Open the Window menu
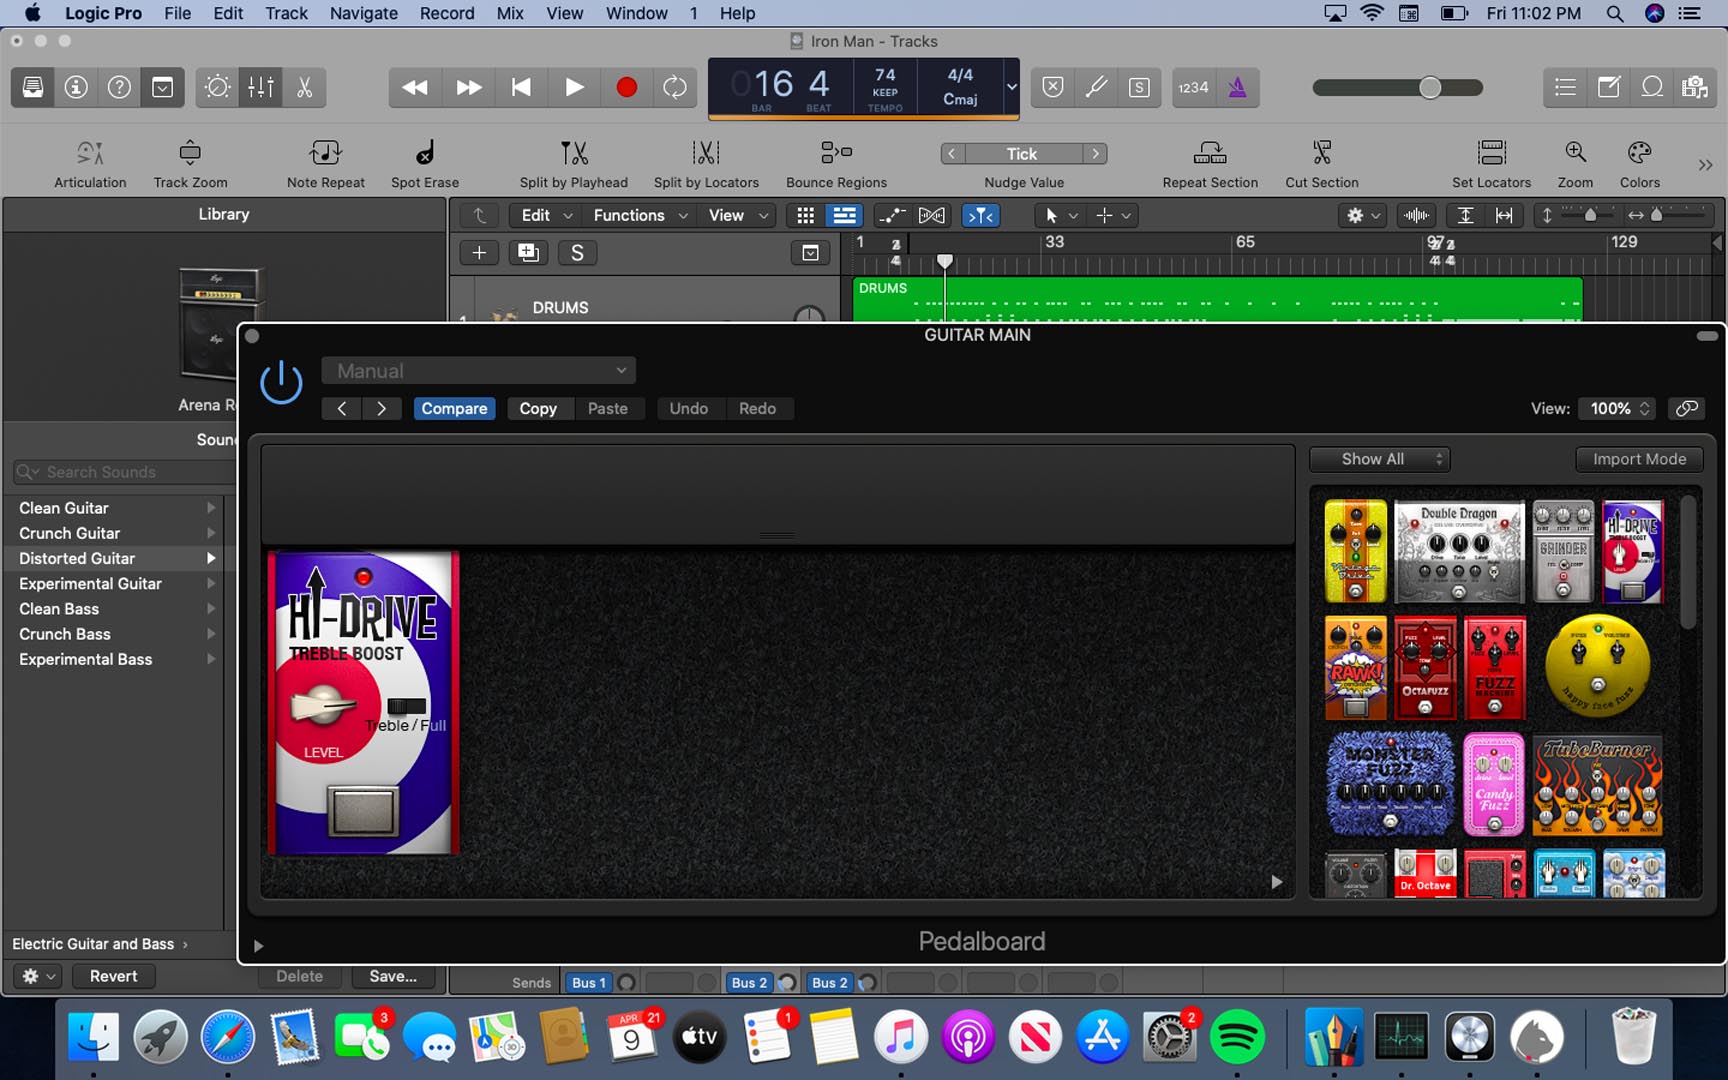1728x1080 pixels. [636, 13]
